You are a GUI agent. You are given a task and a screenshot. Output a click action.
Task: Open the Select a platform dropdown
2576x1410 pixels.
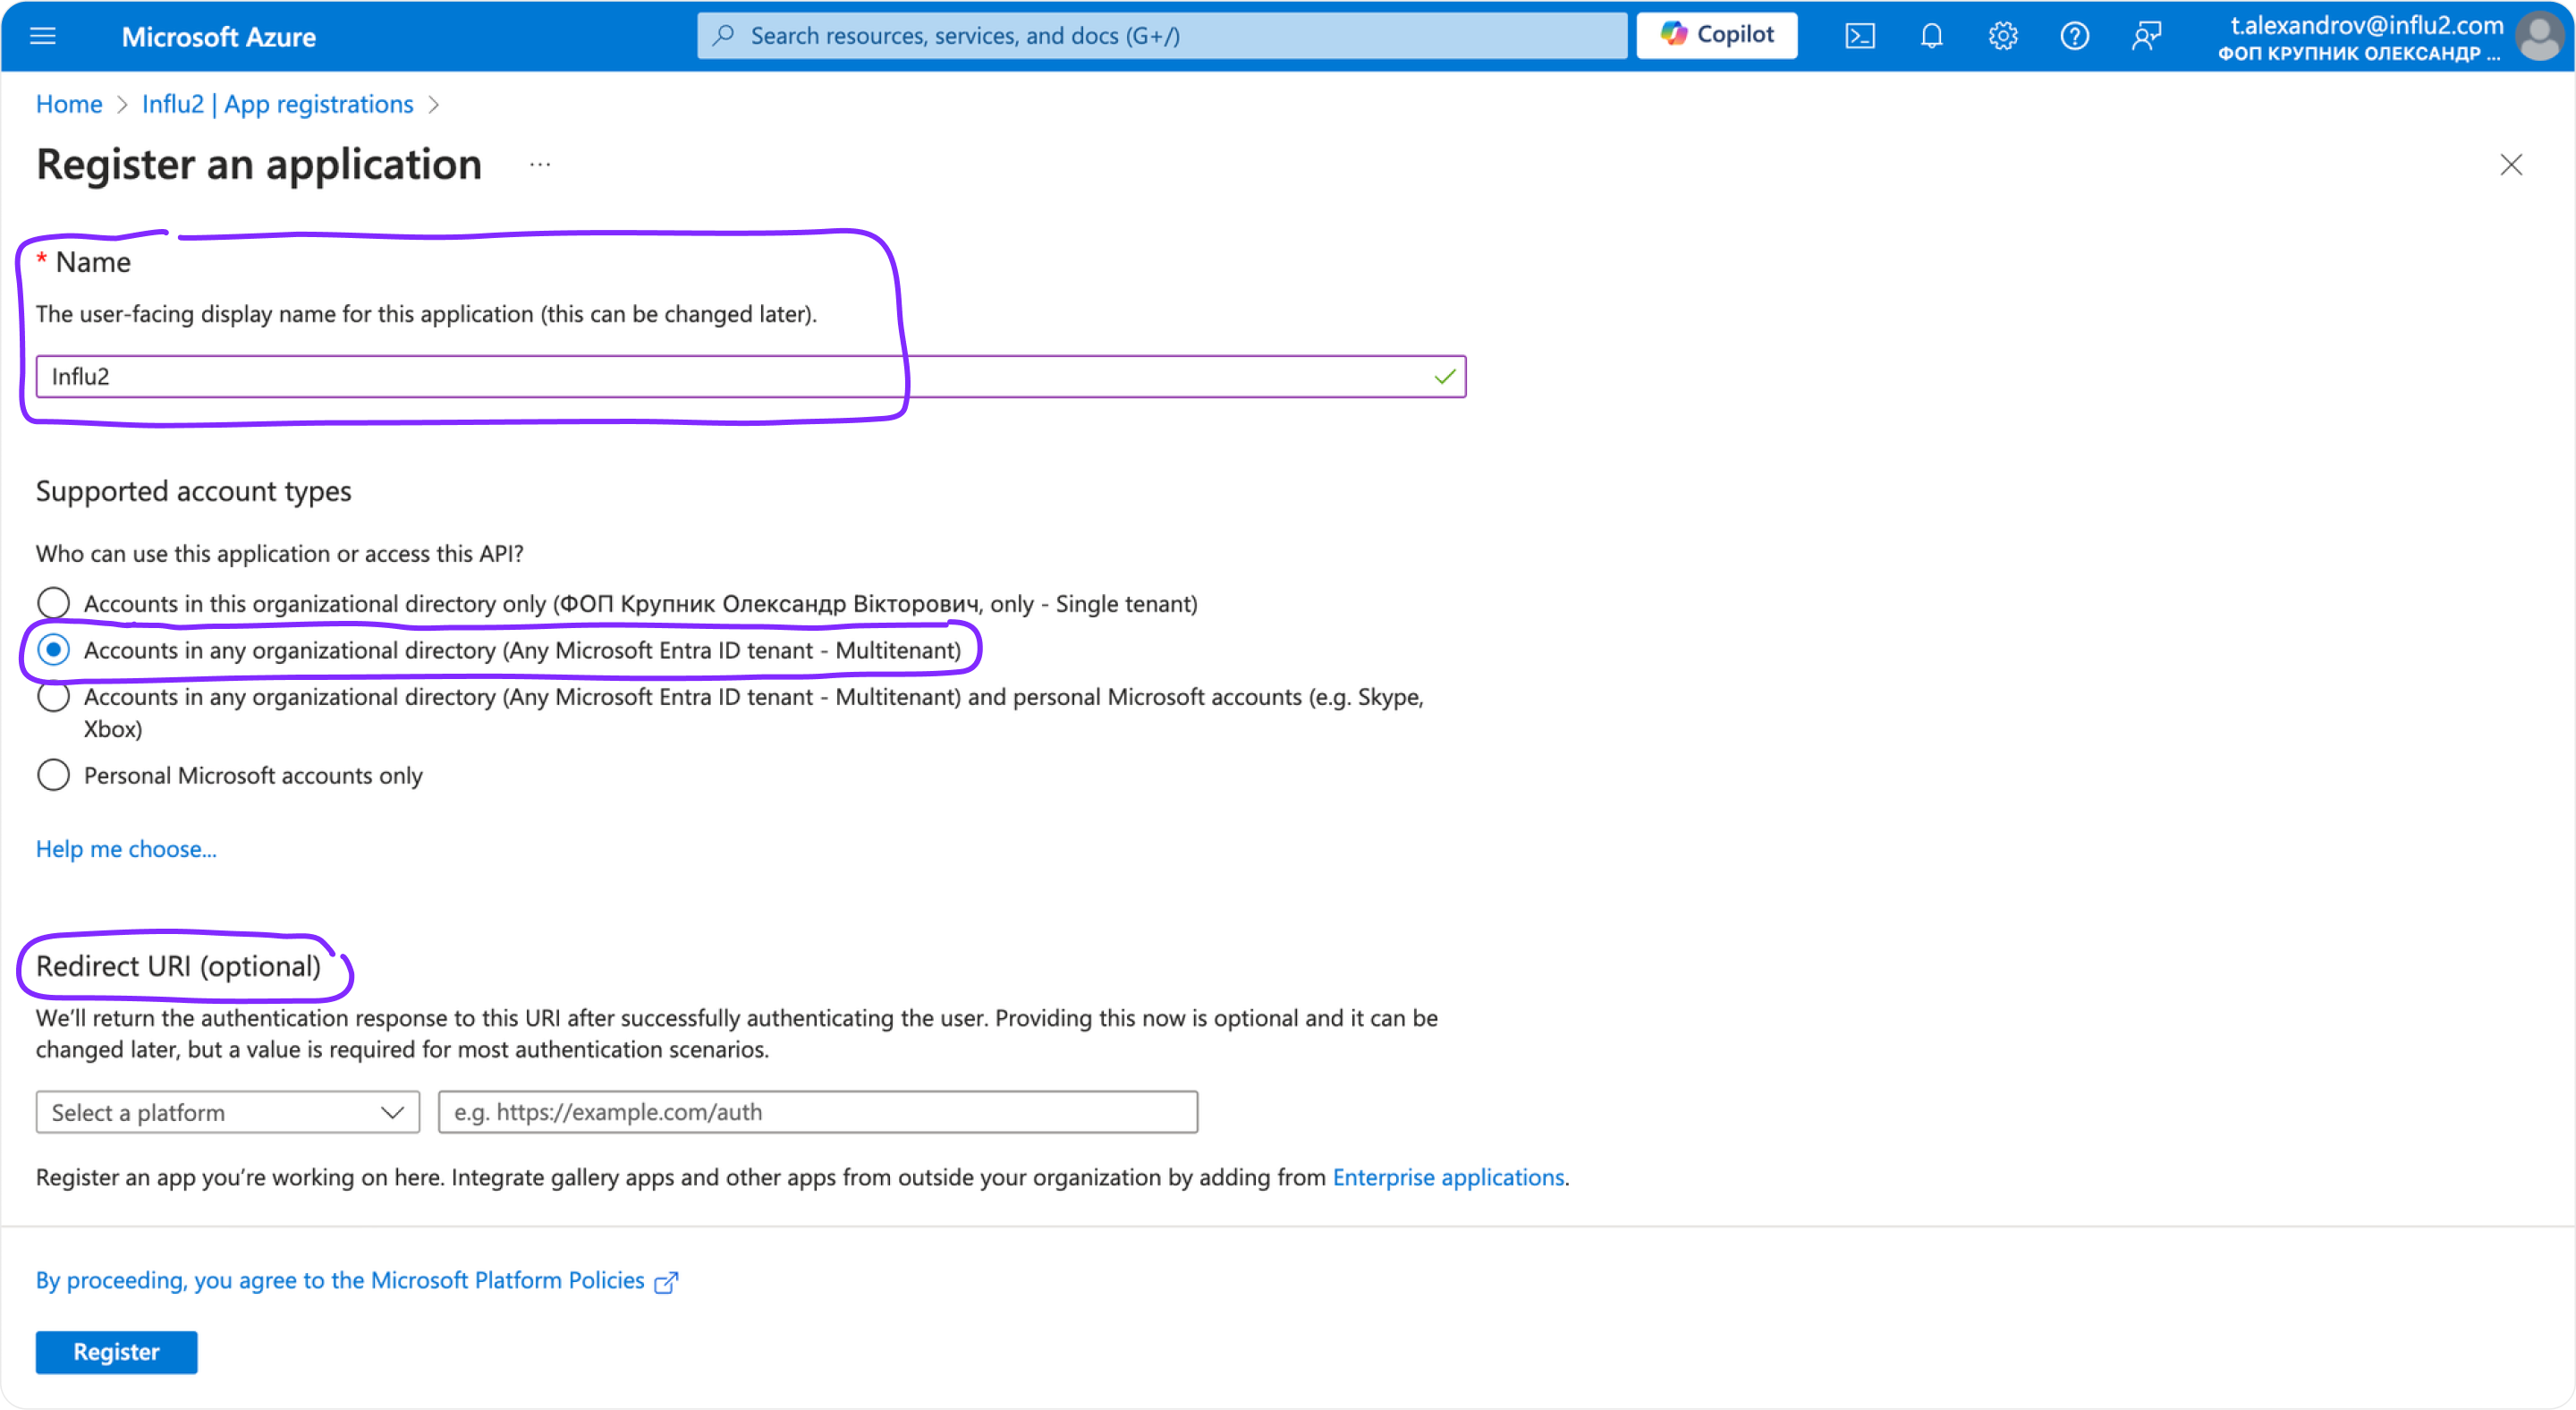coord(227,1112)
